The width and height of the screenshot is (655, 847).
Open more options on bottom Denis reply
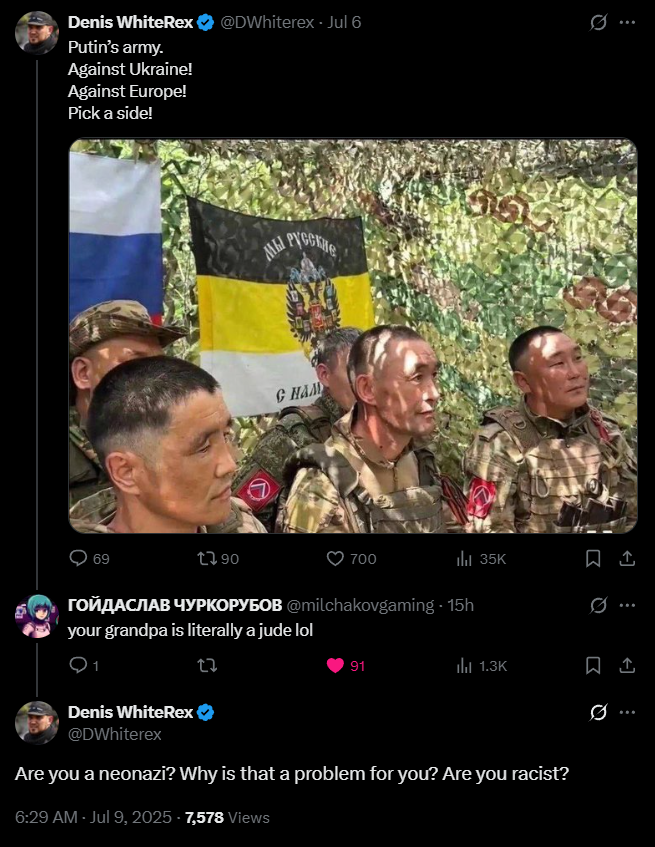(x=627, y=712)
